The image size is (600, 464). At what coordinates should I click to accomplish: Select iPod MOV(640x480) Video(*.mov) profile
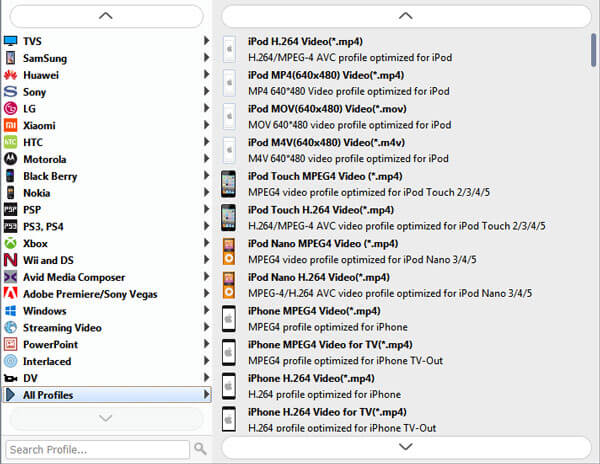405,117
